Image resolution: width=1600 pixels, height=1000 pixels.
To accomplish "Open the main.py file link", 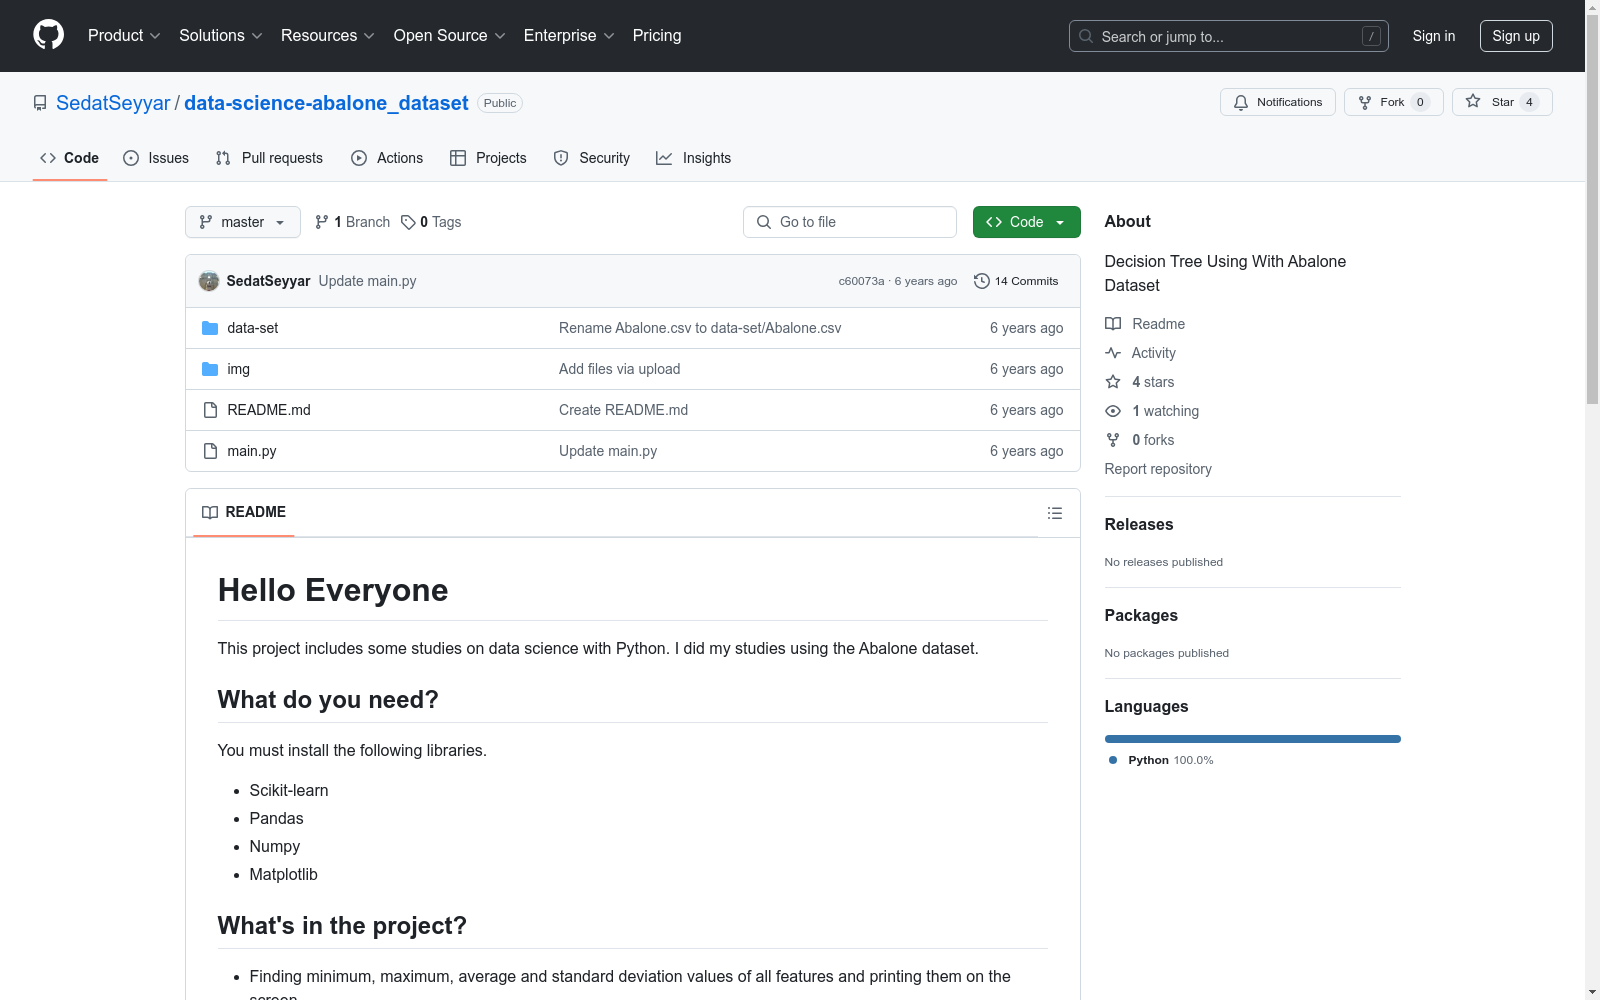I will click(252, 451).
